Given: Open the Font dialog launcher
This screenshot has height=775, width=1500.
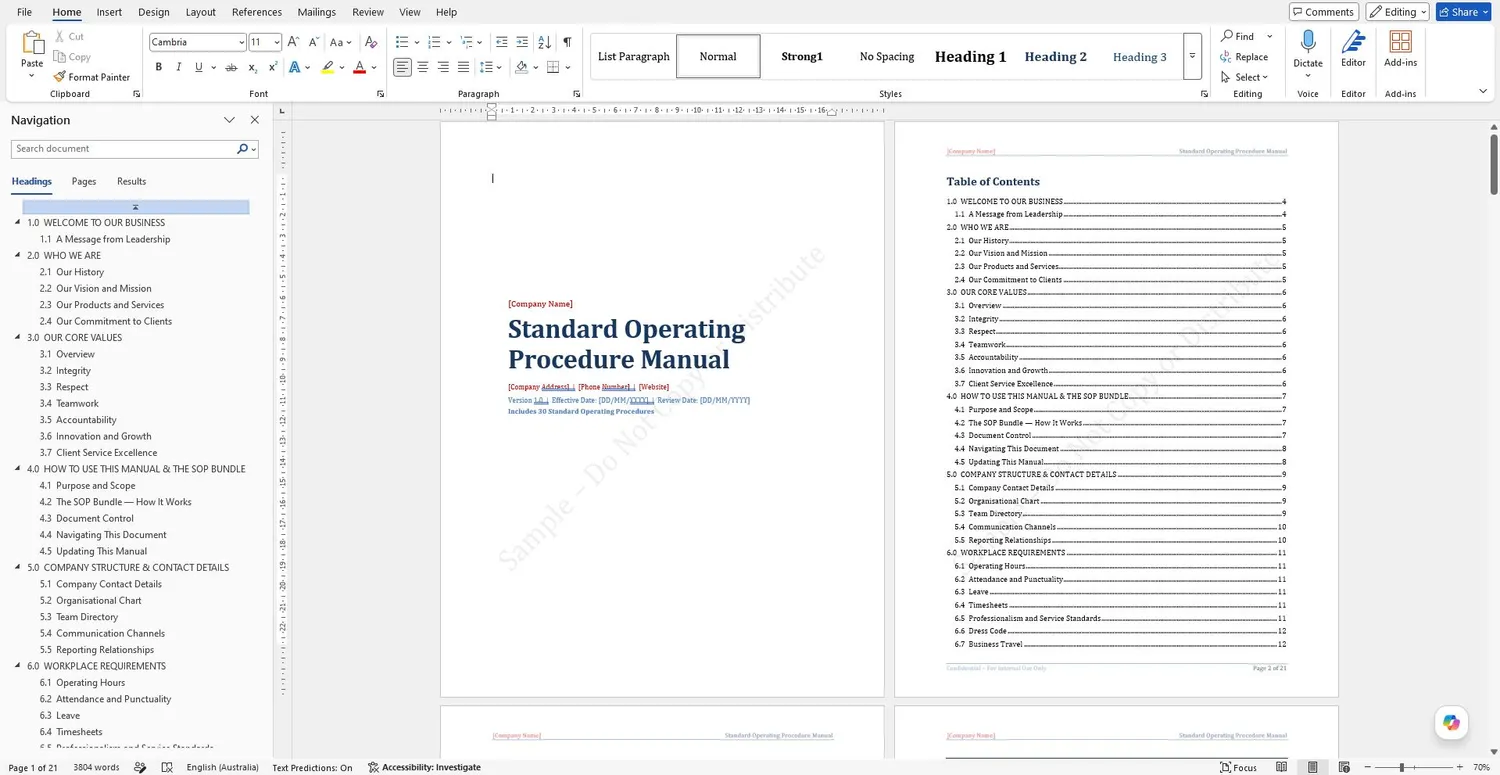Looking at the screenshot, I should pos(381,94).
